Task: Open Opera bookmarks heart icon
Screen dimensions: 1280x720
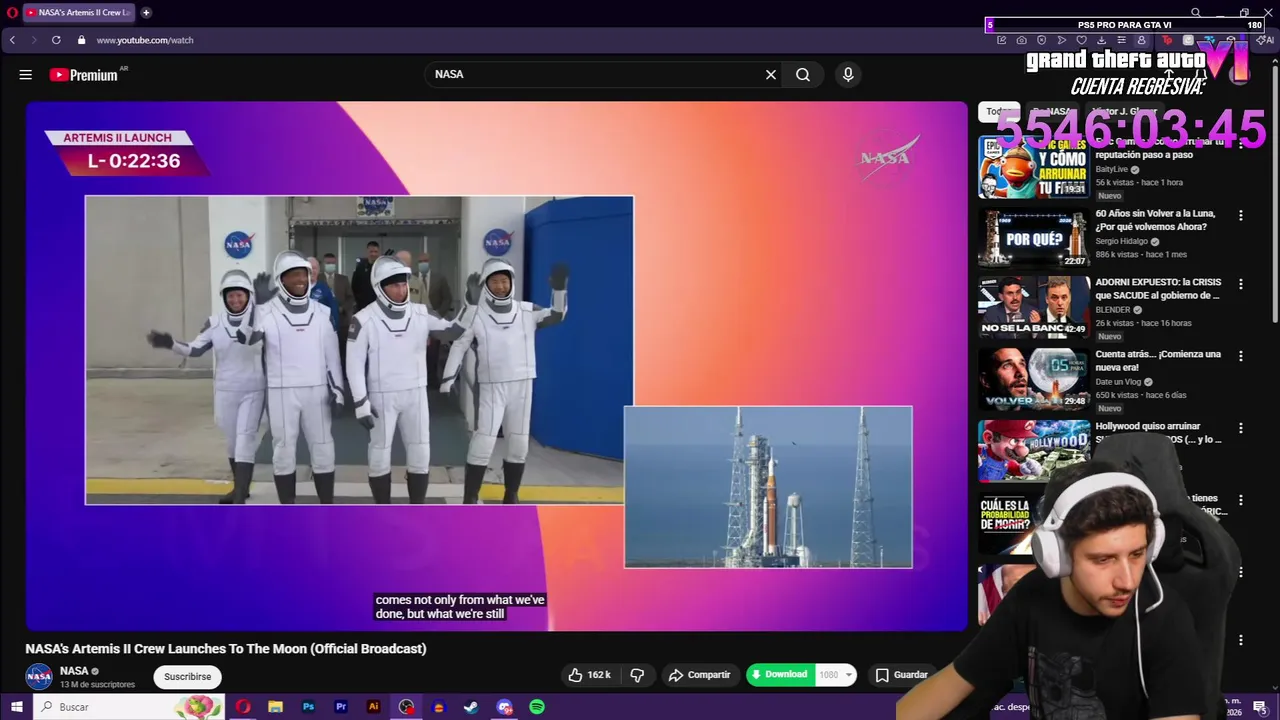Action: [1081, 40]
